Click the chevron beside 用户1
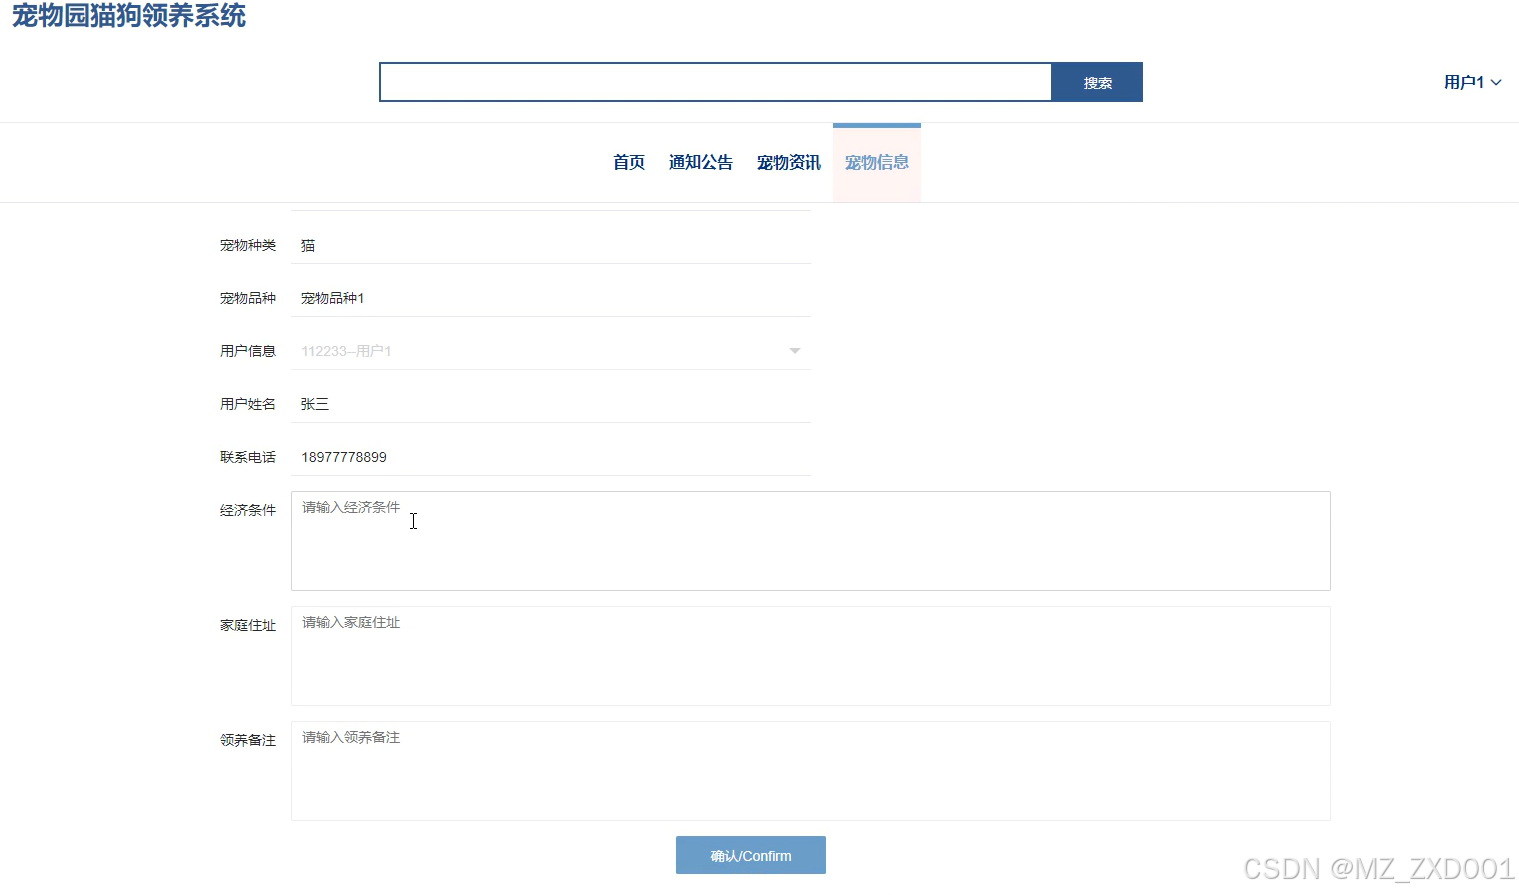Screen dimensions: 1519x895 click(x=1496, y=83)
